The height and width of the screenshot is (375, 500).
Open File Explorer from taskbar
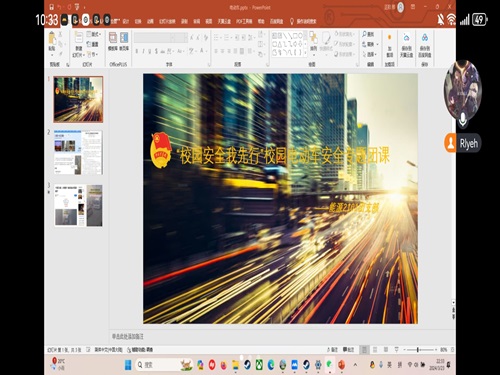pos(235,365)
